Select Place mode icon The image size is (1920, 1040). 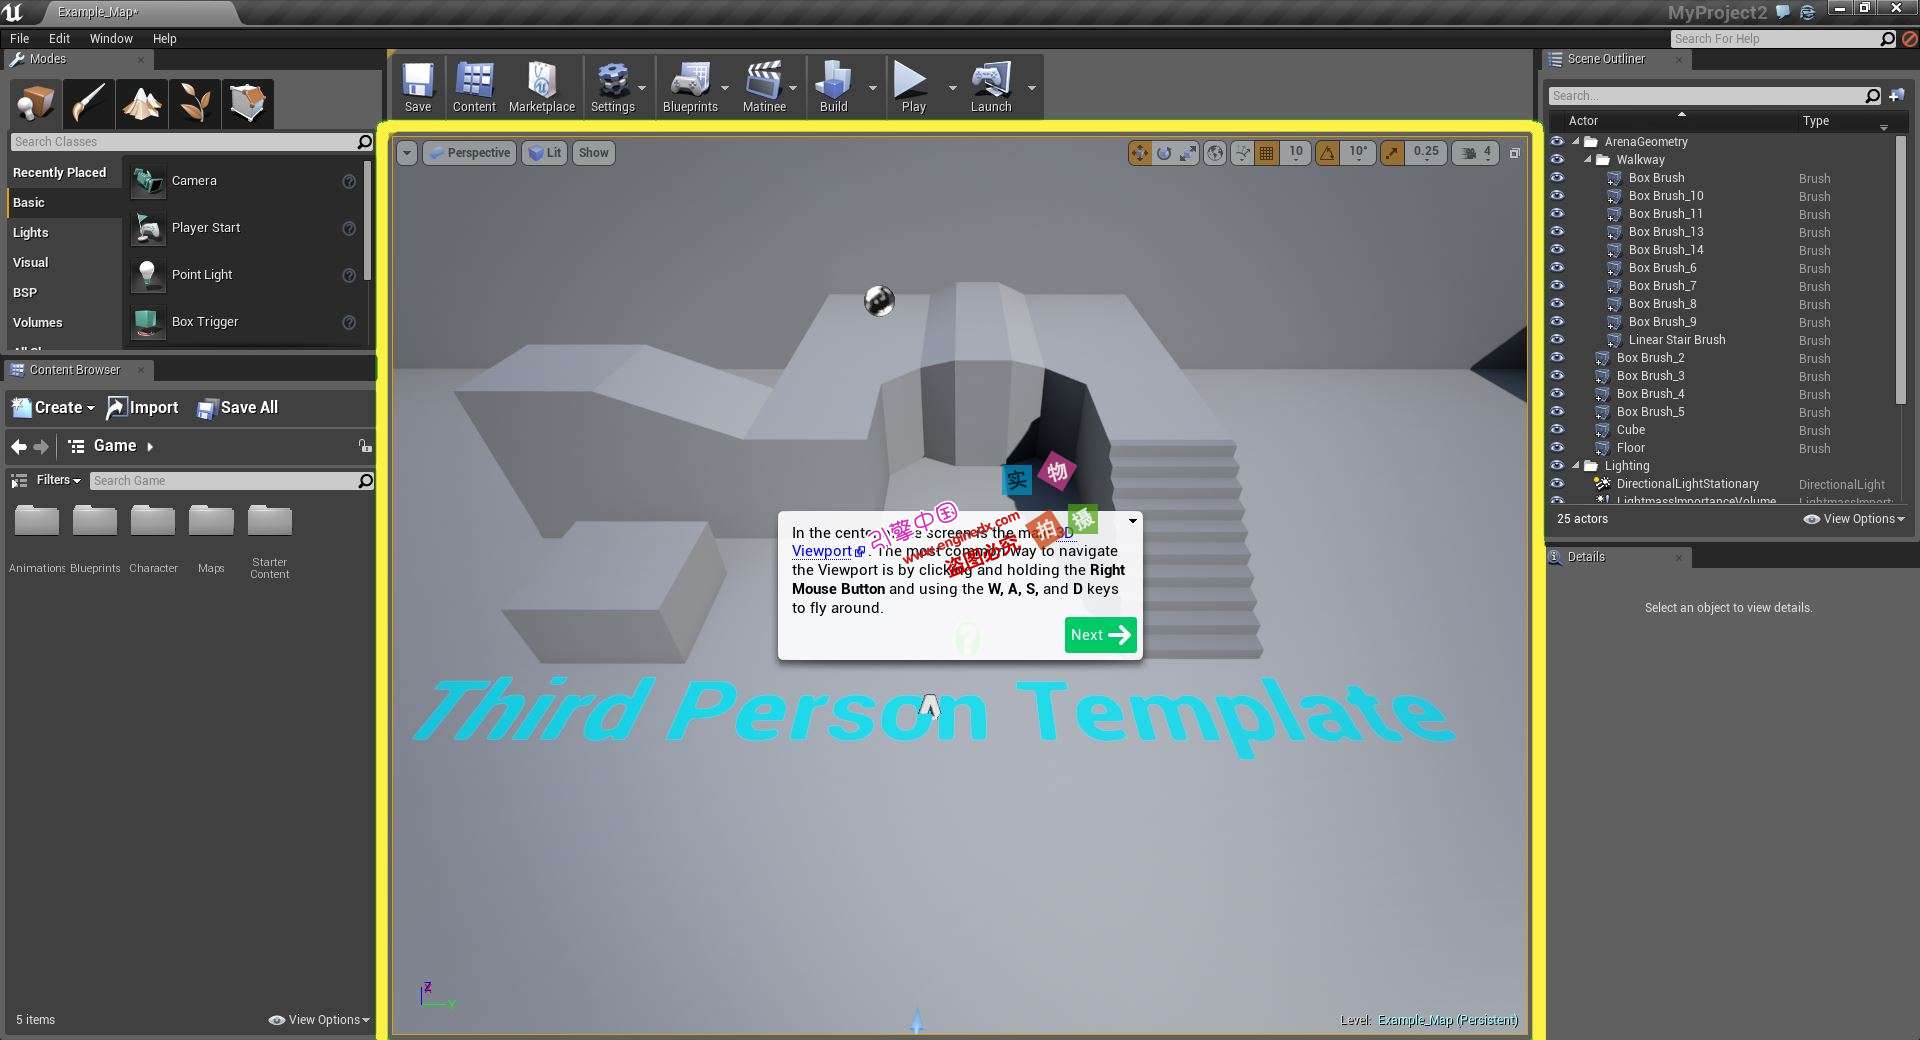(x=36, y=103)
